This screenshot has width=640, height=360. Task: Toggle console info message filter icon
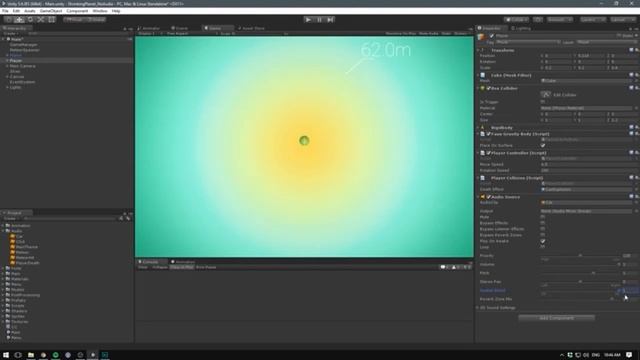click(x=444, y=267)
